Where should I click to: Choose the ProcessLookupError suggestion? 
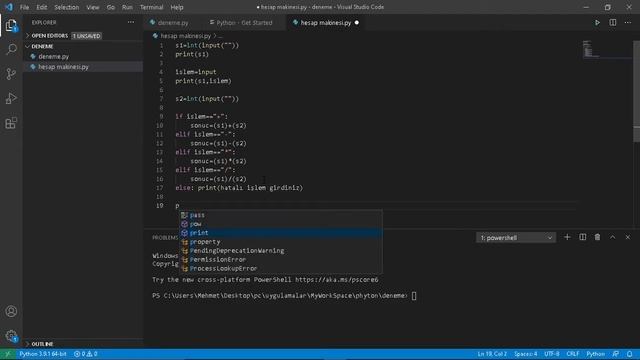(x=281, y=269)
